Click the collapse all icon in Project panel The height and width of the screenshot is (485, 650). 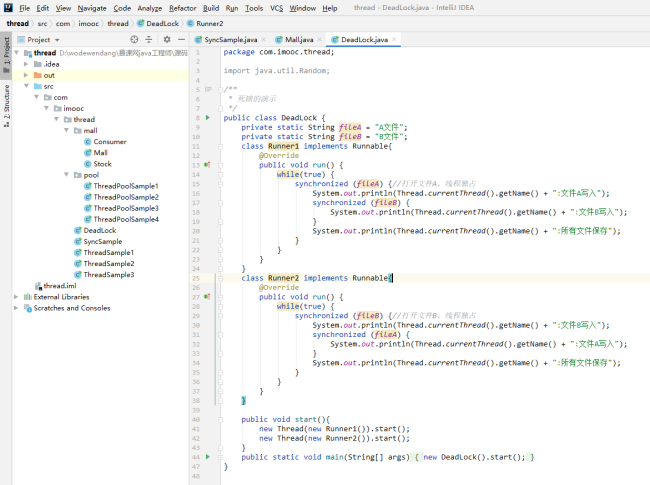(149, 39)
